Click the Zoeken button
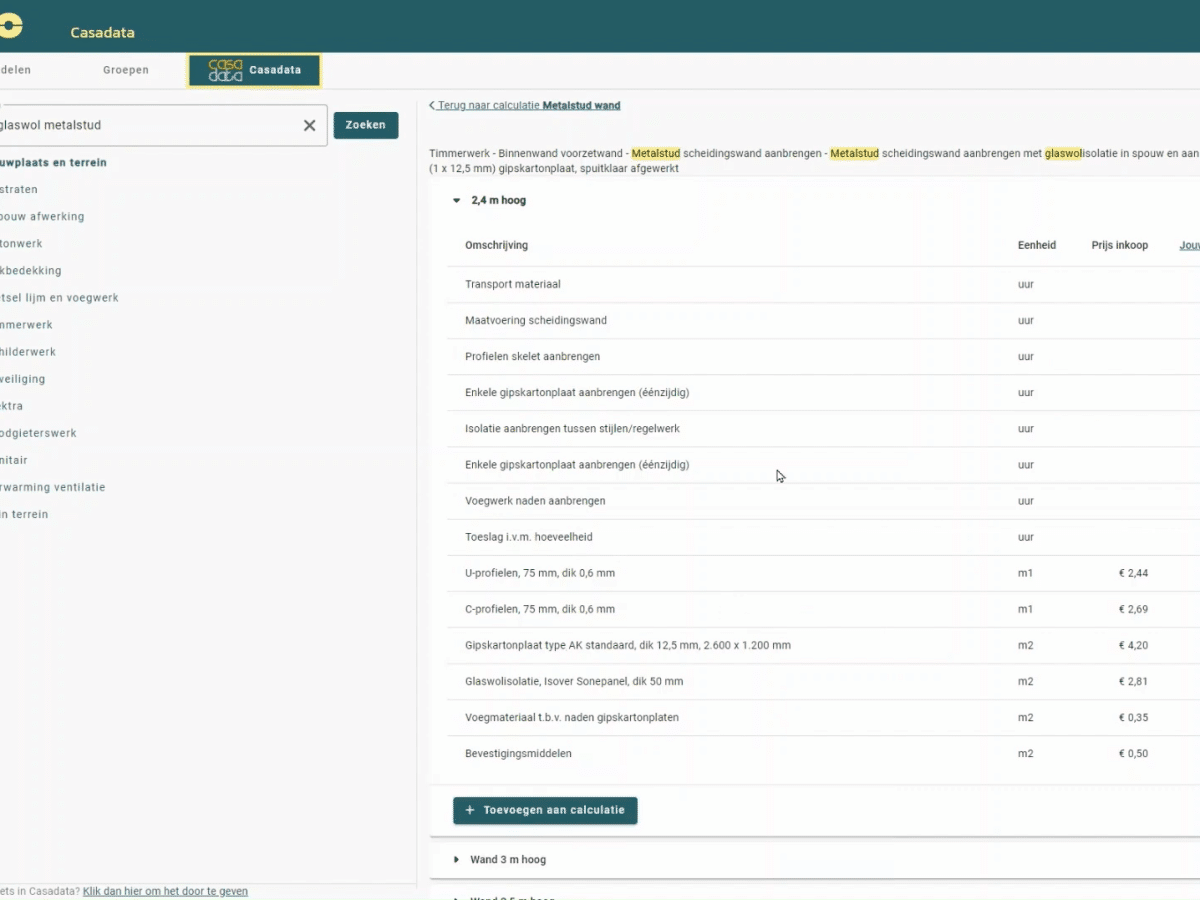Viewport: 1200px width, 900px height. click(x=366, y=125)
